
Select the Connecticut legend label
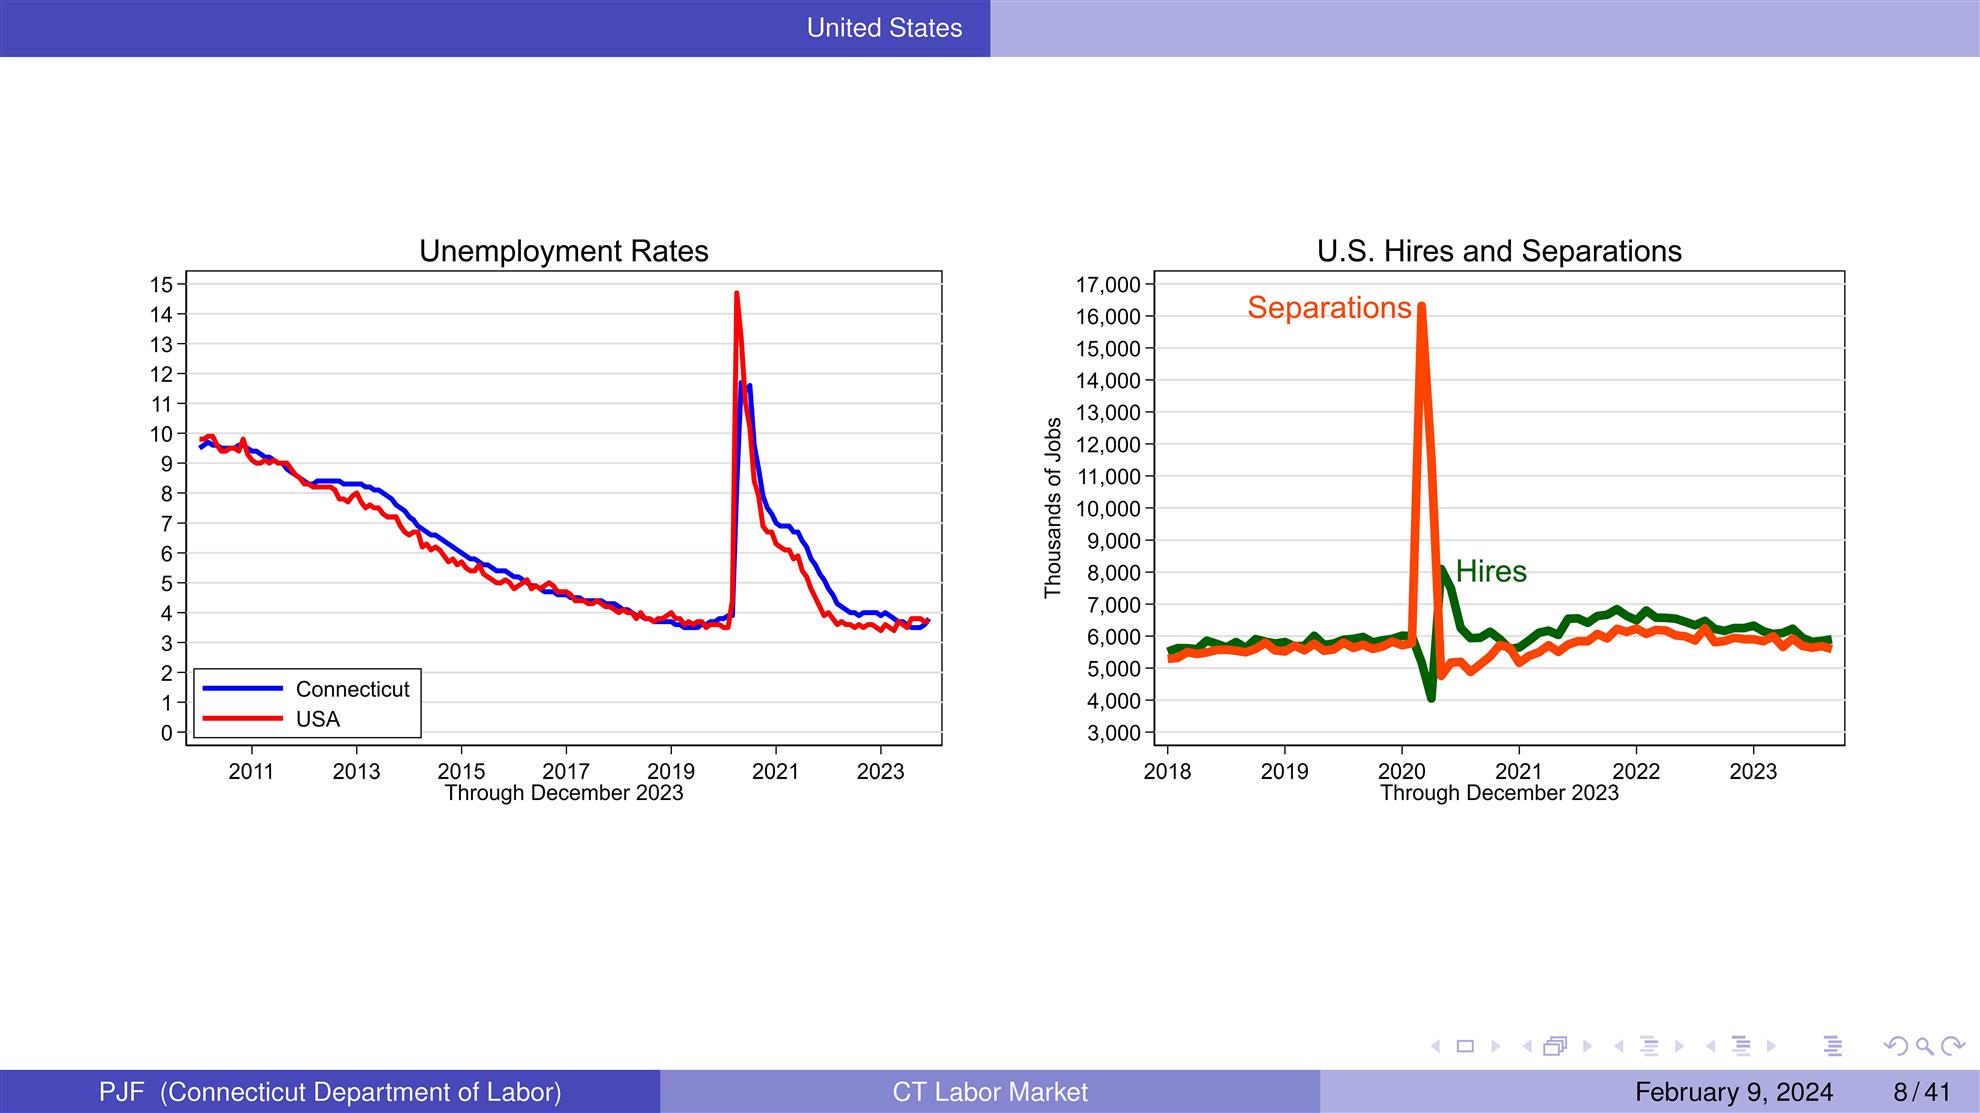coord(352,689)
